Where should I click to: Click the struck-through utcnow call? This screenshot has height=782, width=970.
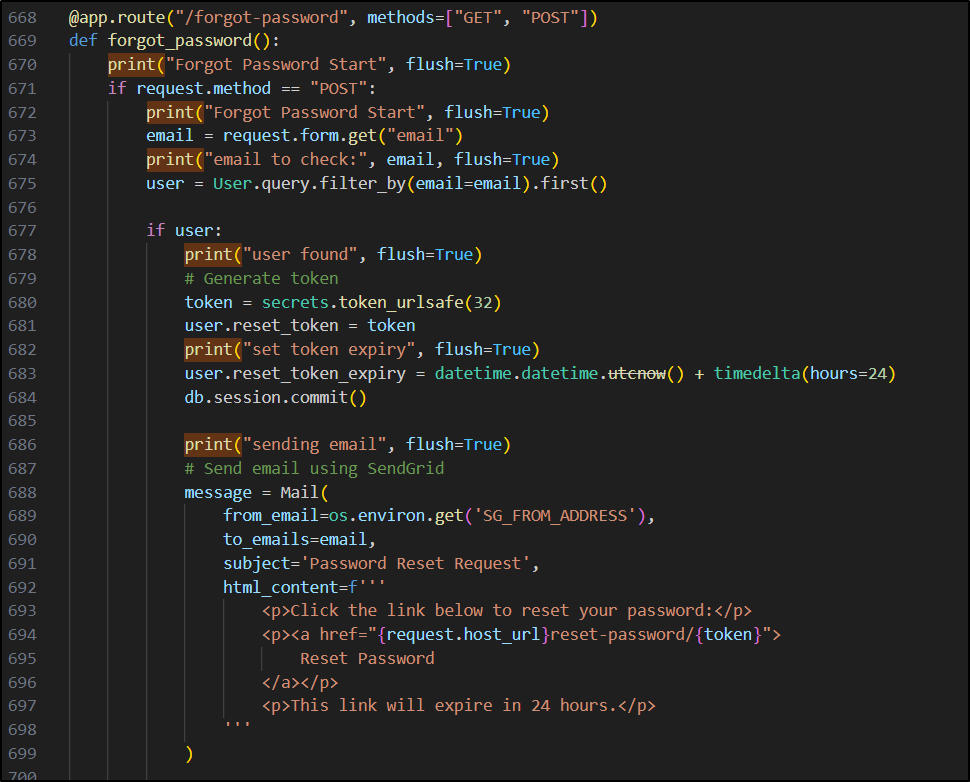(637, 374)
